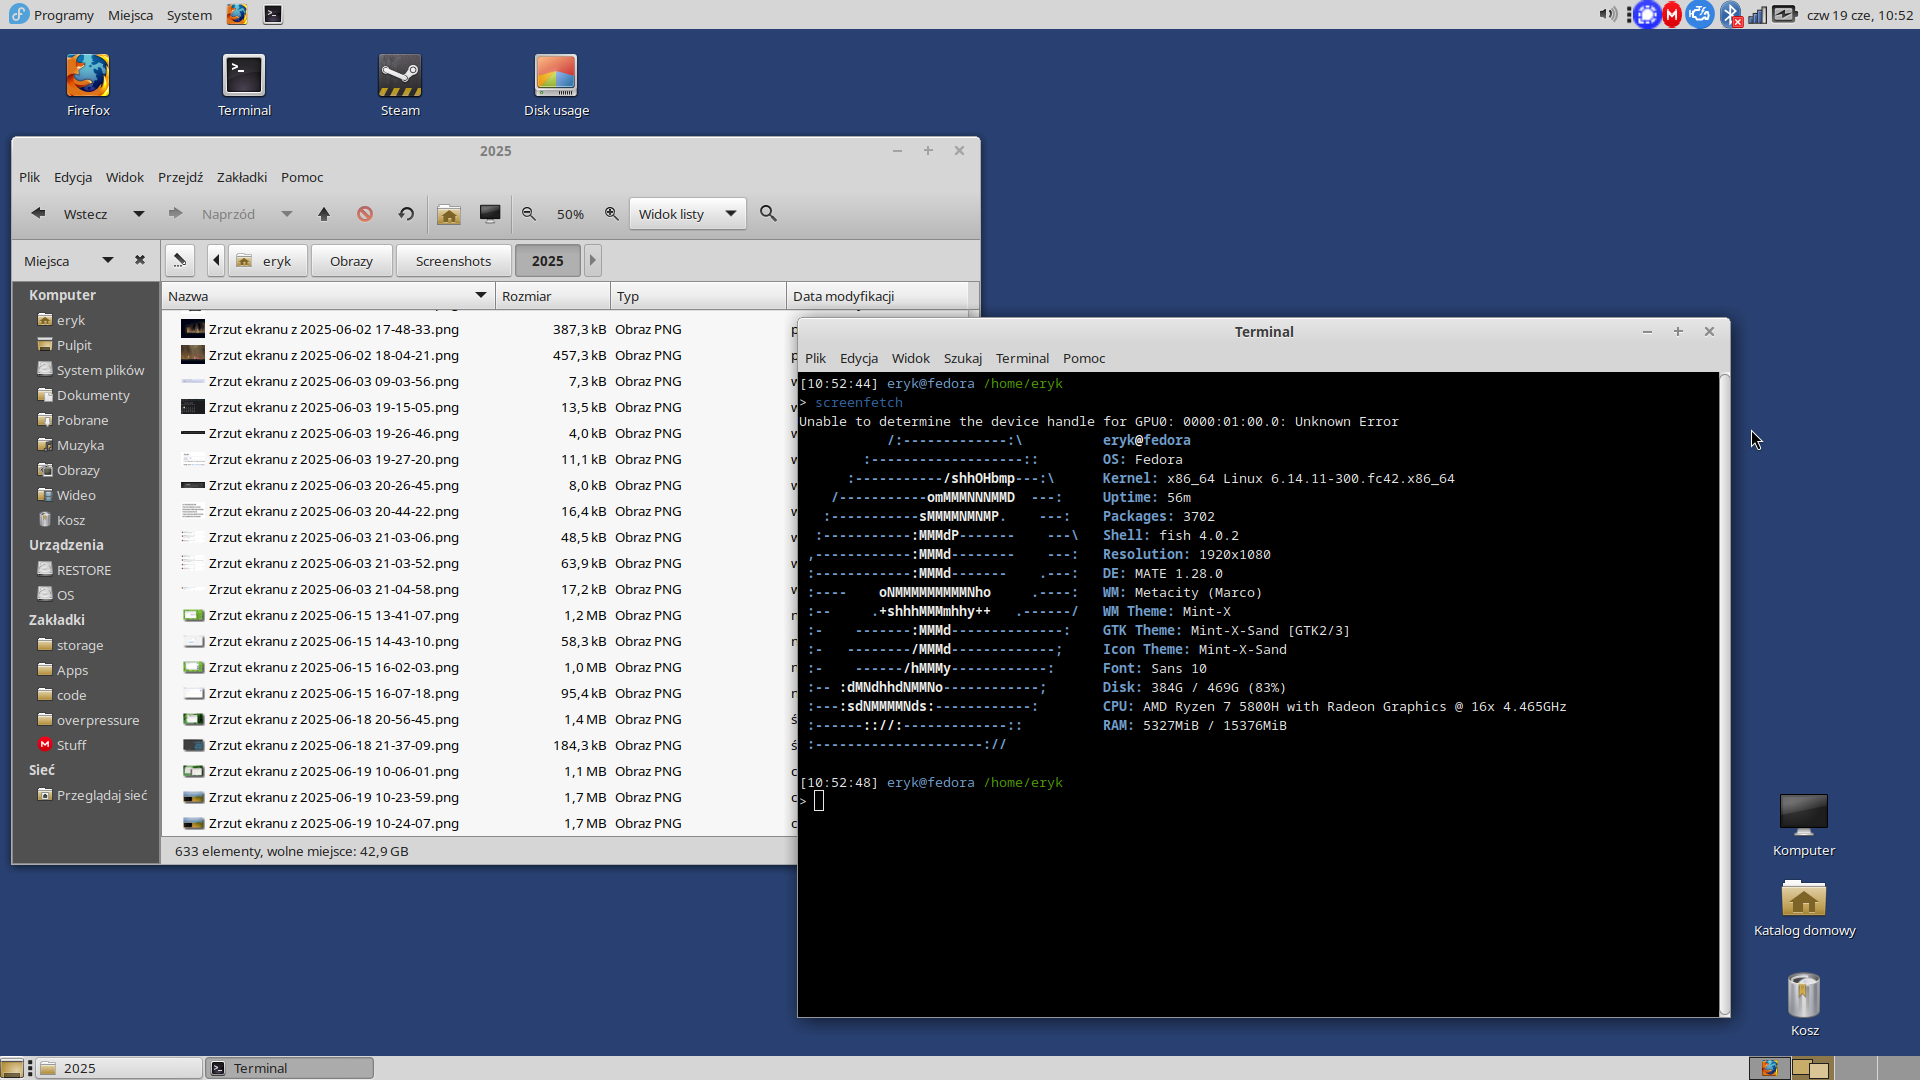Select RESTORE device in sidebar
This screenshot has height=1080, width=1920.
pyautogui.click(x=84, y=570)
